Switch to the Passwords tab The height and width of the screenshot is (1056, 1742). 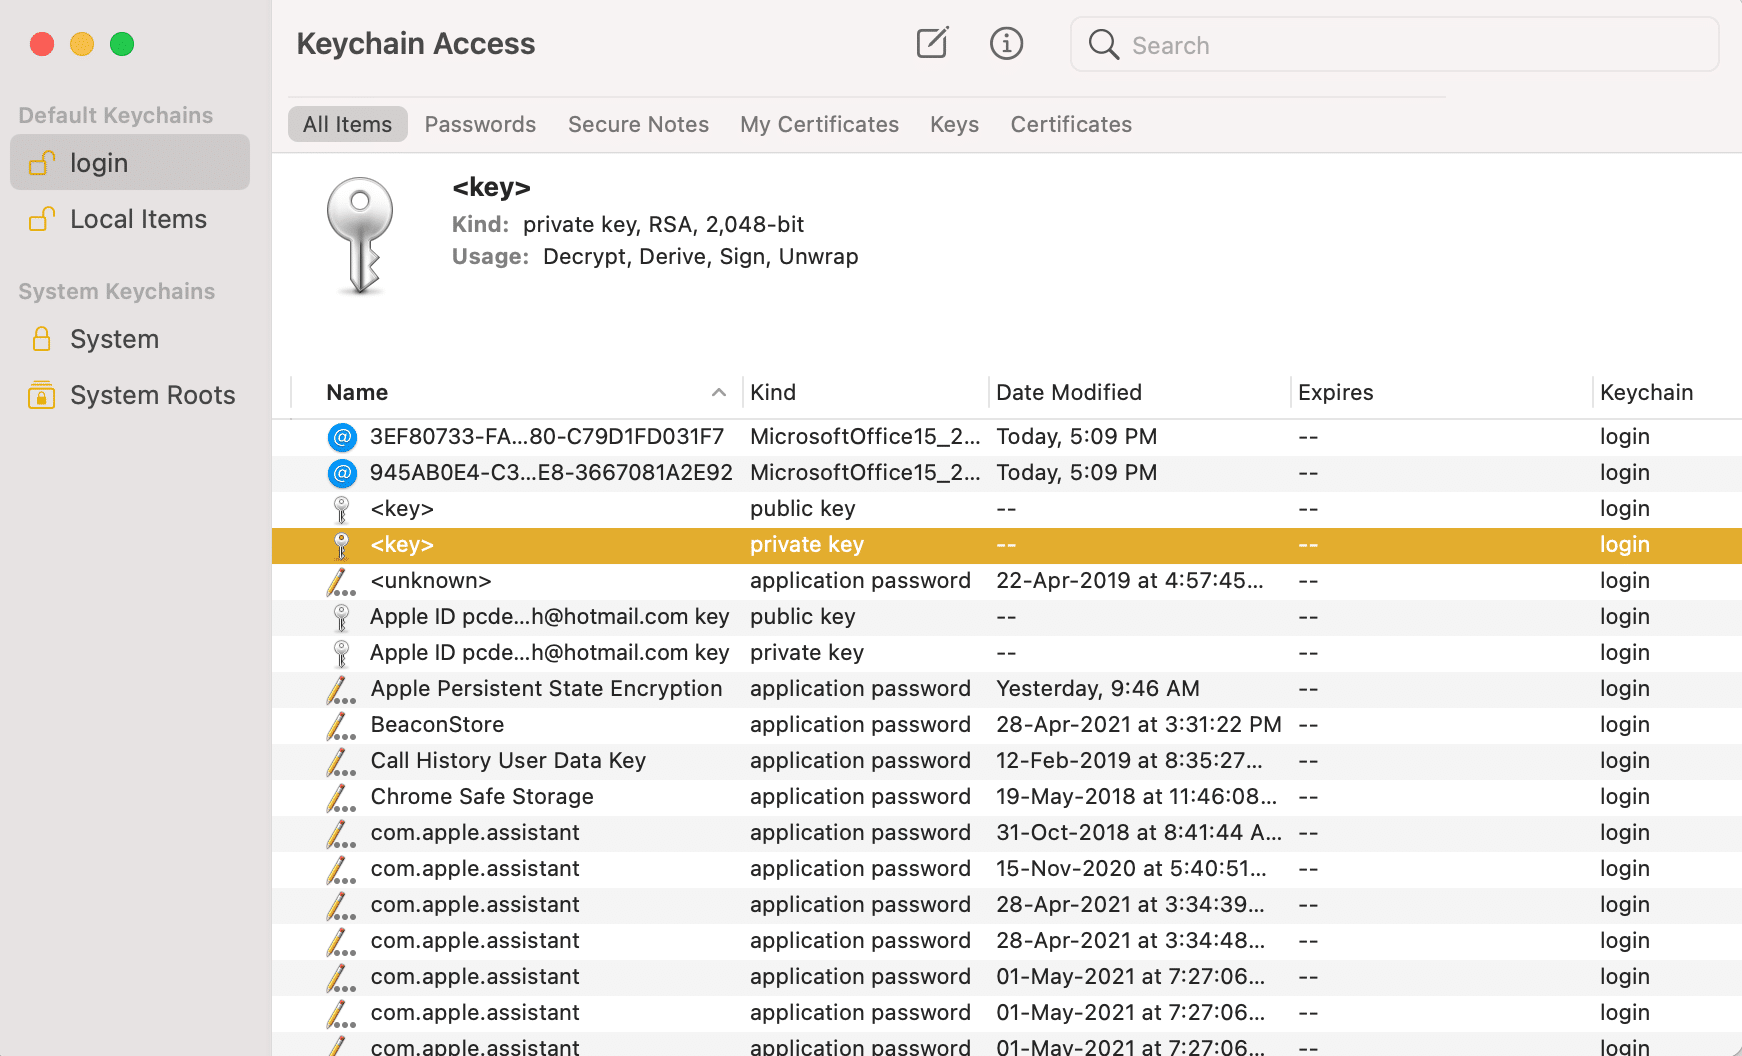(480, 125)
